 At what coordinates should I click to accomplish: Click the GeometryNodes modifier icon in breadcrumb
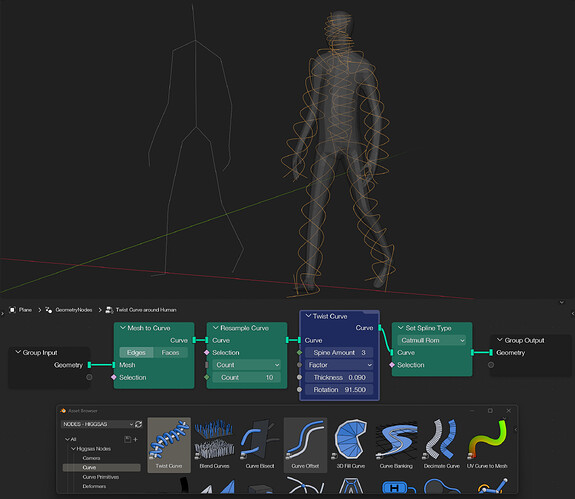pos(48,310)
